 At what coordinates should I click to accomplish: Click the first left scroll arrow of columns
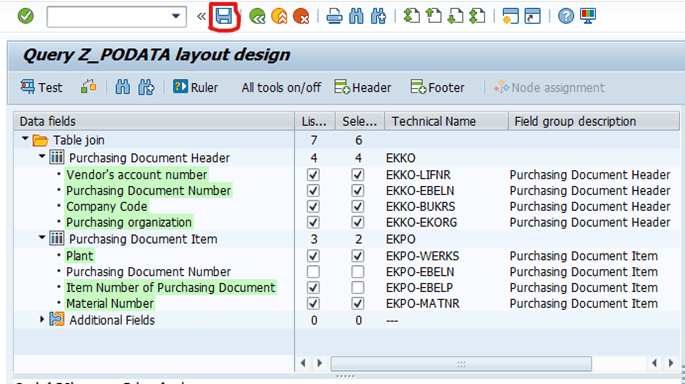[x=303, y=363]
